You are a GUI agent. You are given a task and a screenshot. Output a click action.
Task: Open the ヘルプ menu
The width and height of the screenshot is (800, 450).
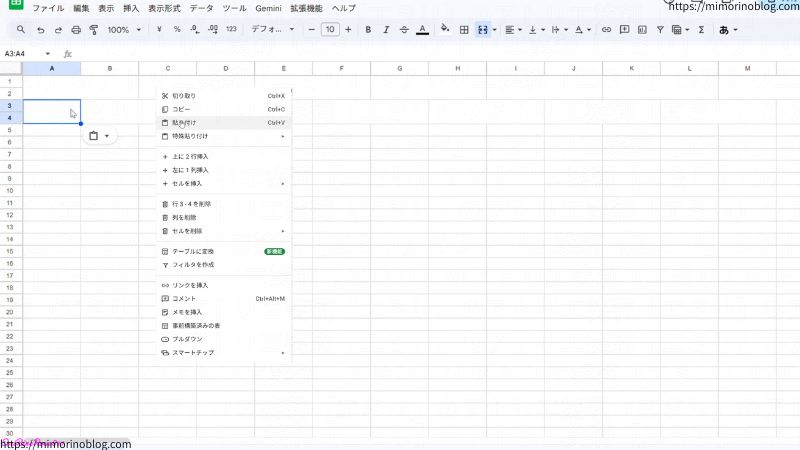tap(343, 8)
